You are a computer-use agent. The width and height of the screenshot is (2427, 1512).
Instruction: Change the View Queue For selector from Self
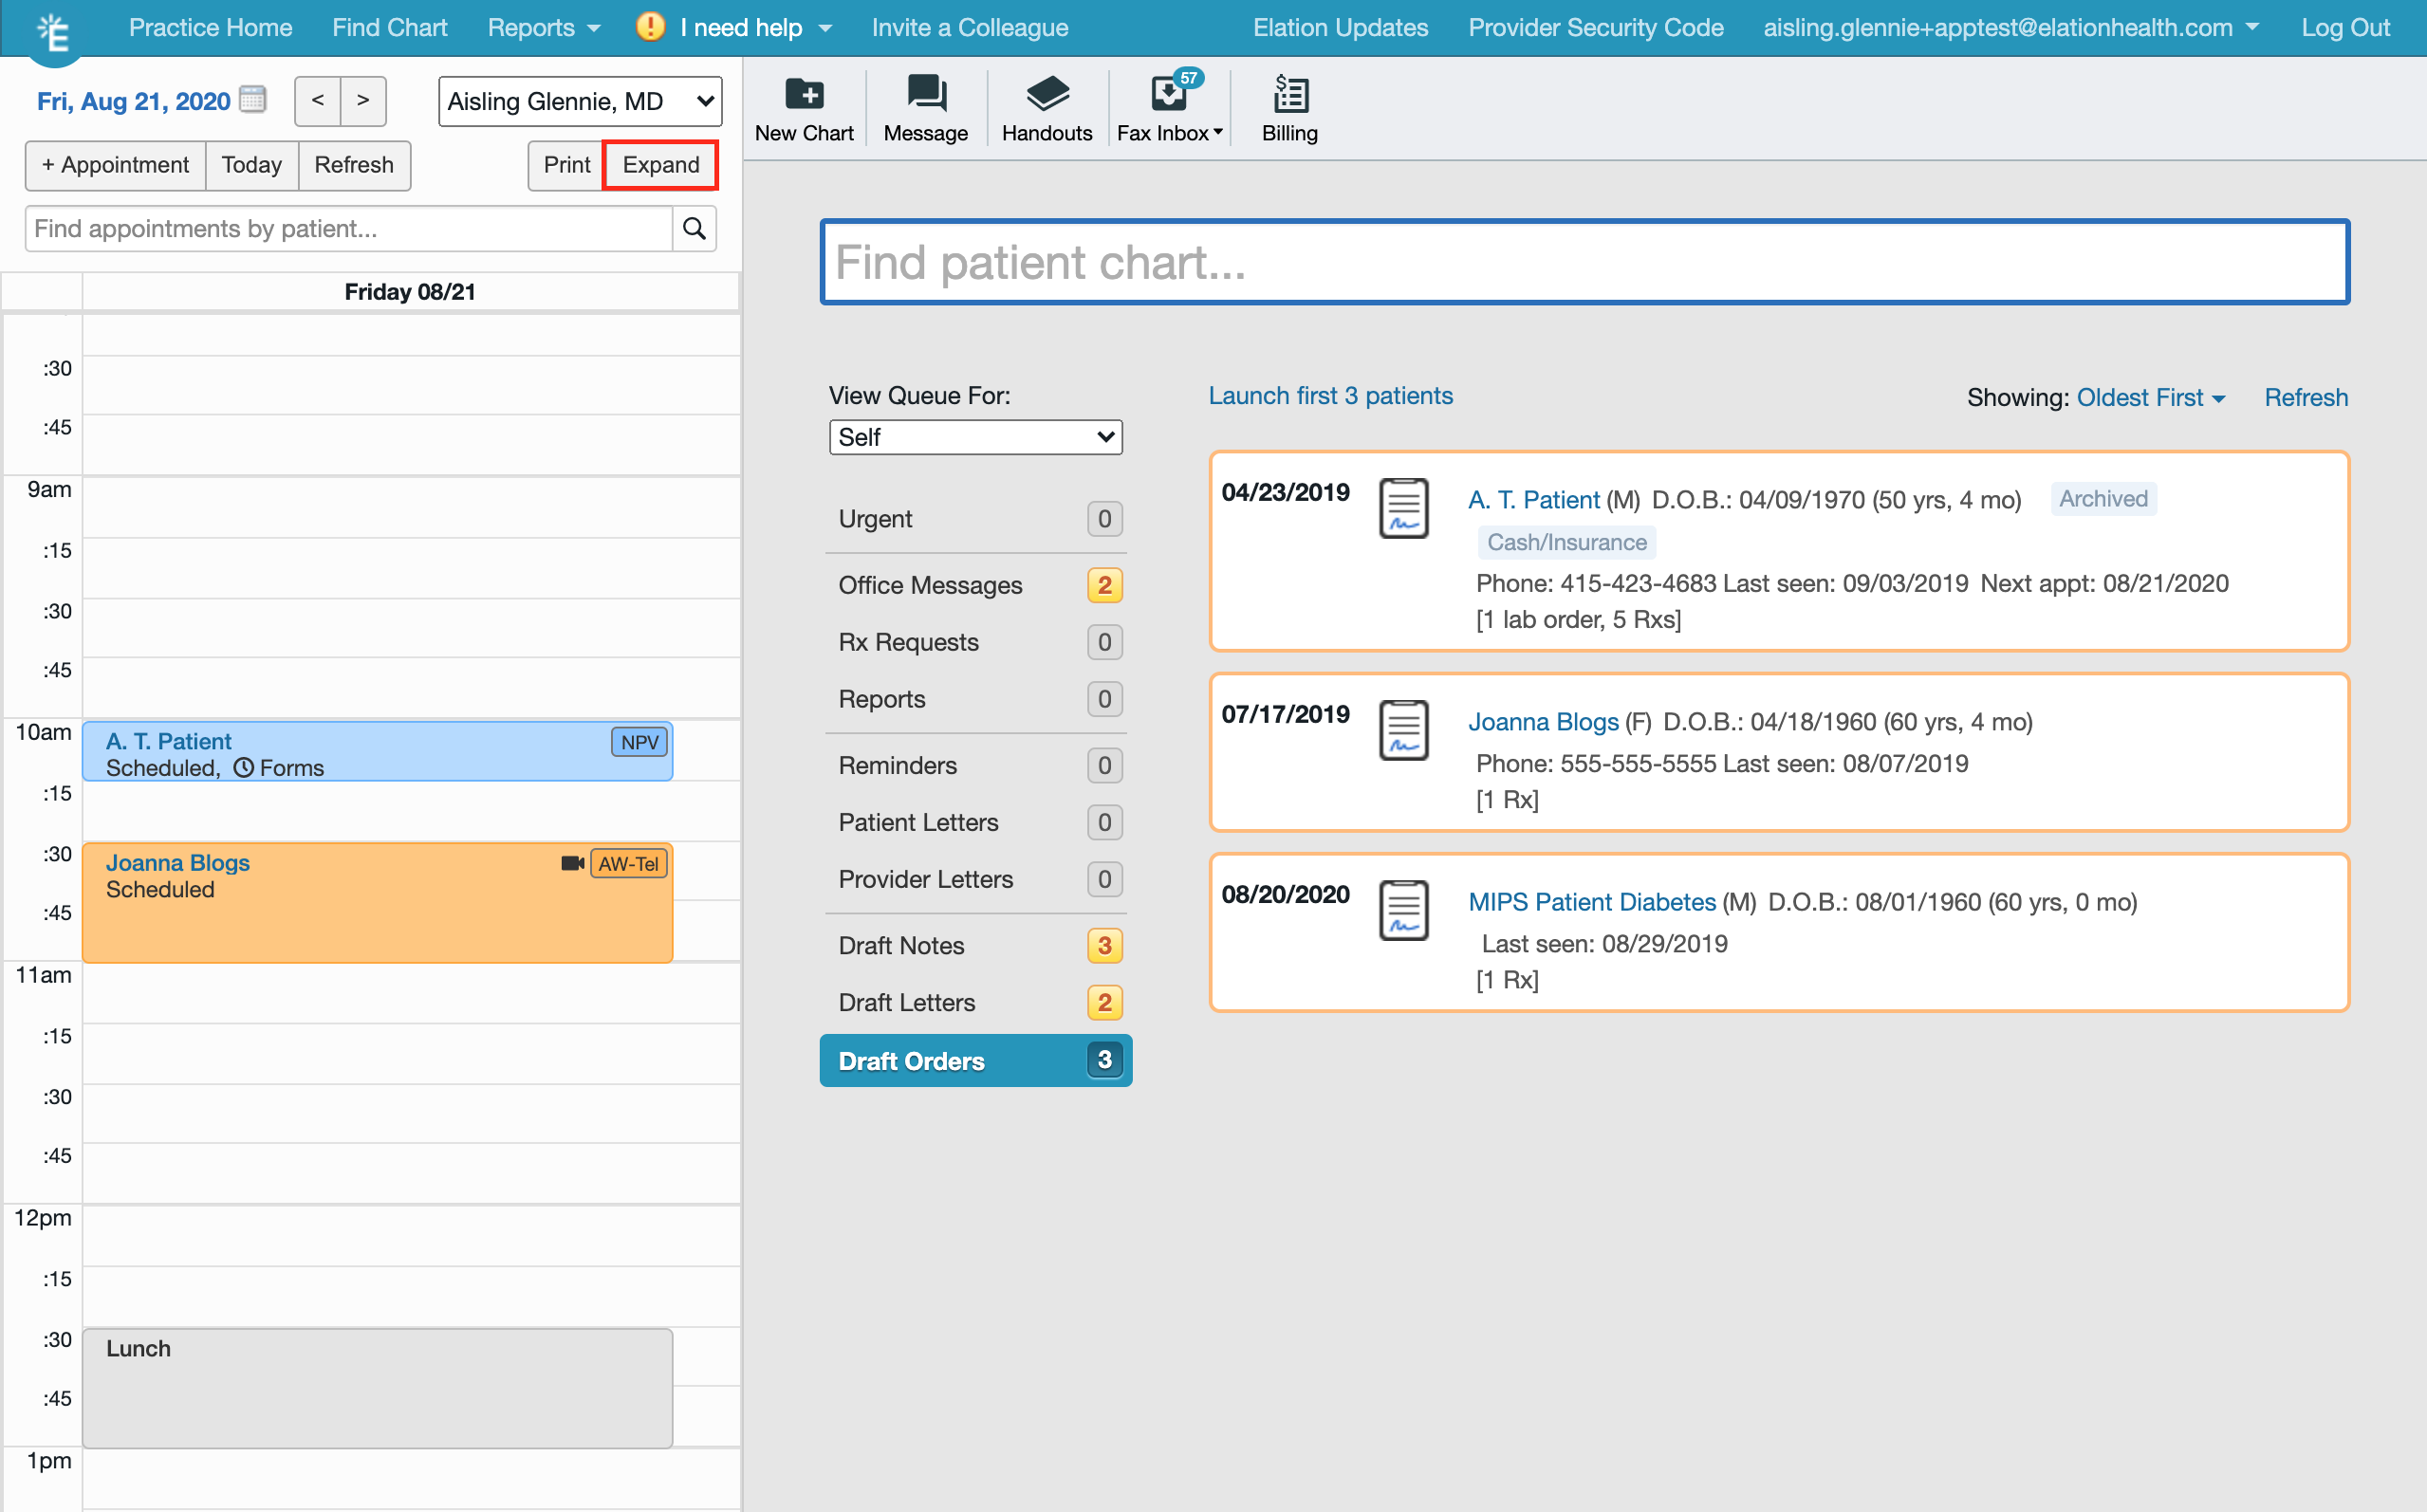coord(975,437)
